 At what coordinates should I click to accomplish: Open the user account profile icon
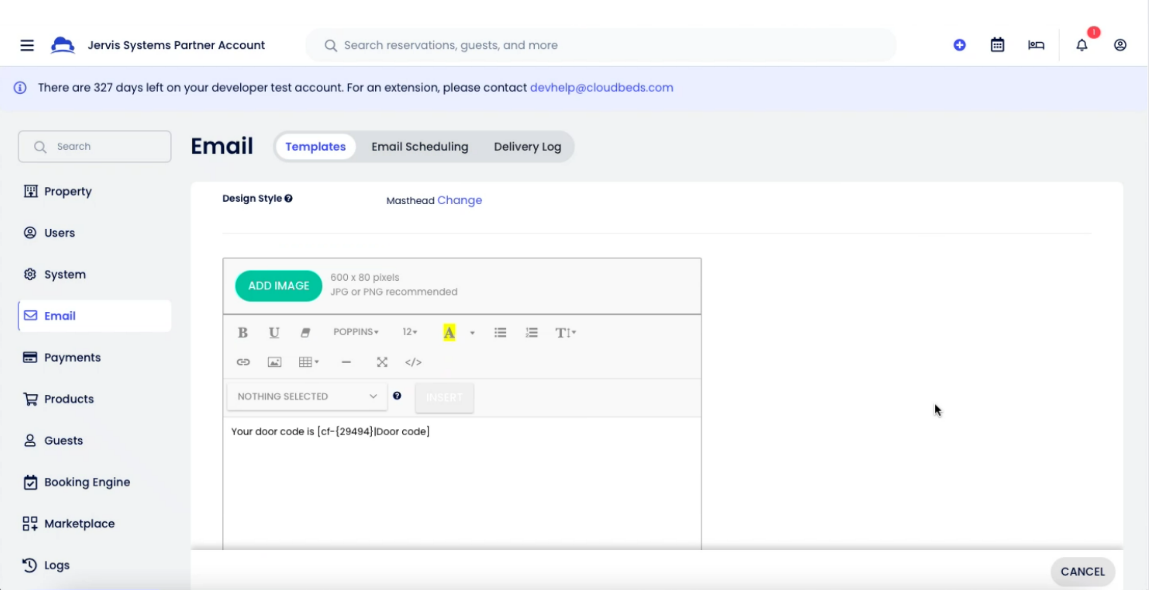click(1120, 45)
